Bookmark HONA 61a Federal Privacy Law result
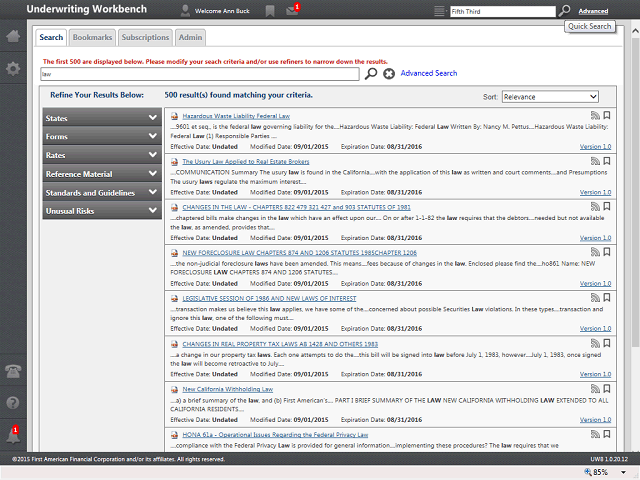The width and height of the screenshot is (640, 480). coord(607,434)
